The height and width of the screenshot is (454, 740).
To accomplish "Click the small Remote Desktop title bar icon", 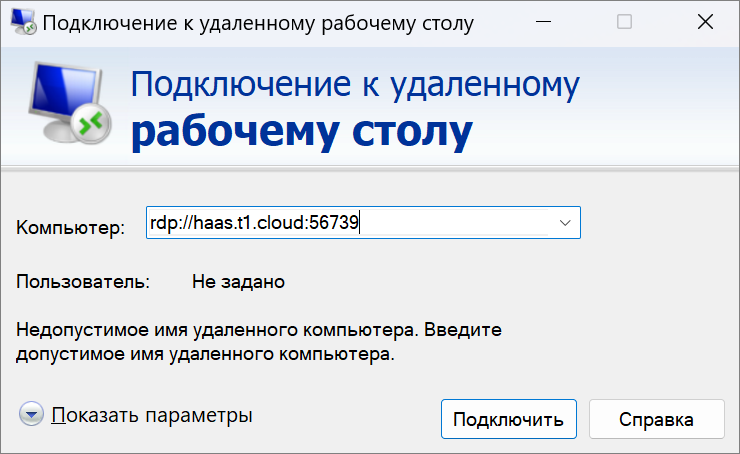I will [x=23, y=22].
